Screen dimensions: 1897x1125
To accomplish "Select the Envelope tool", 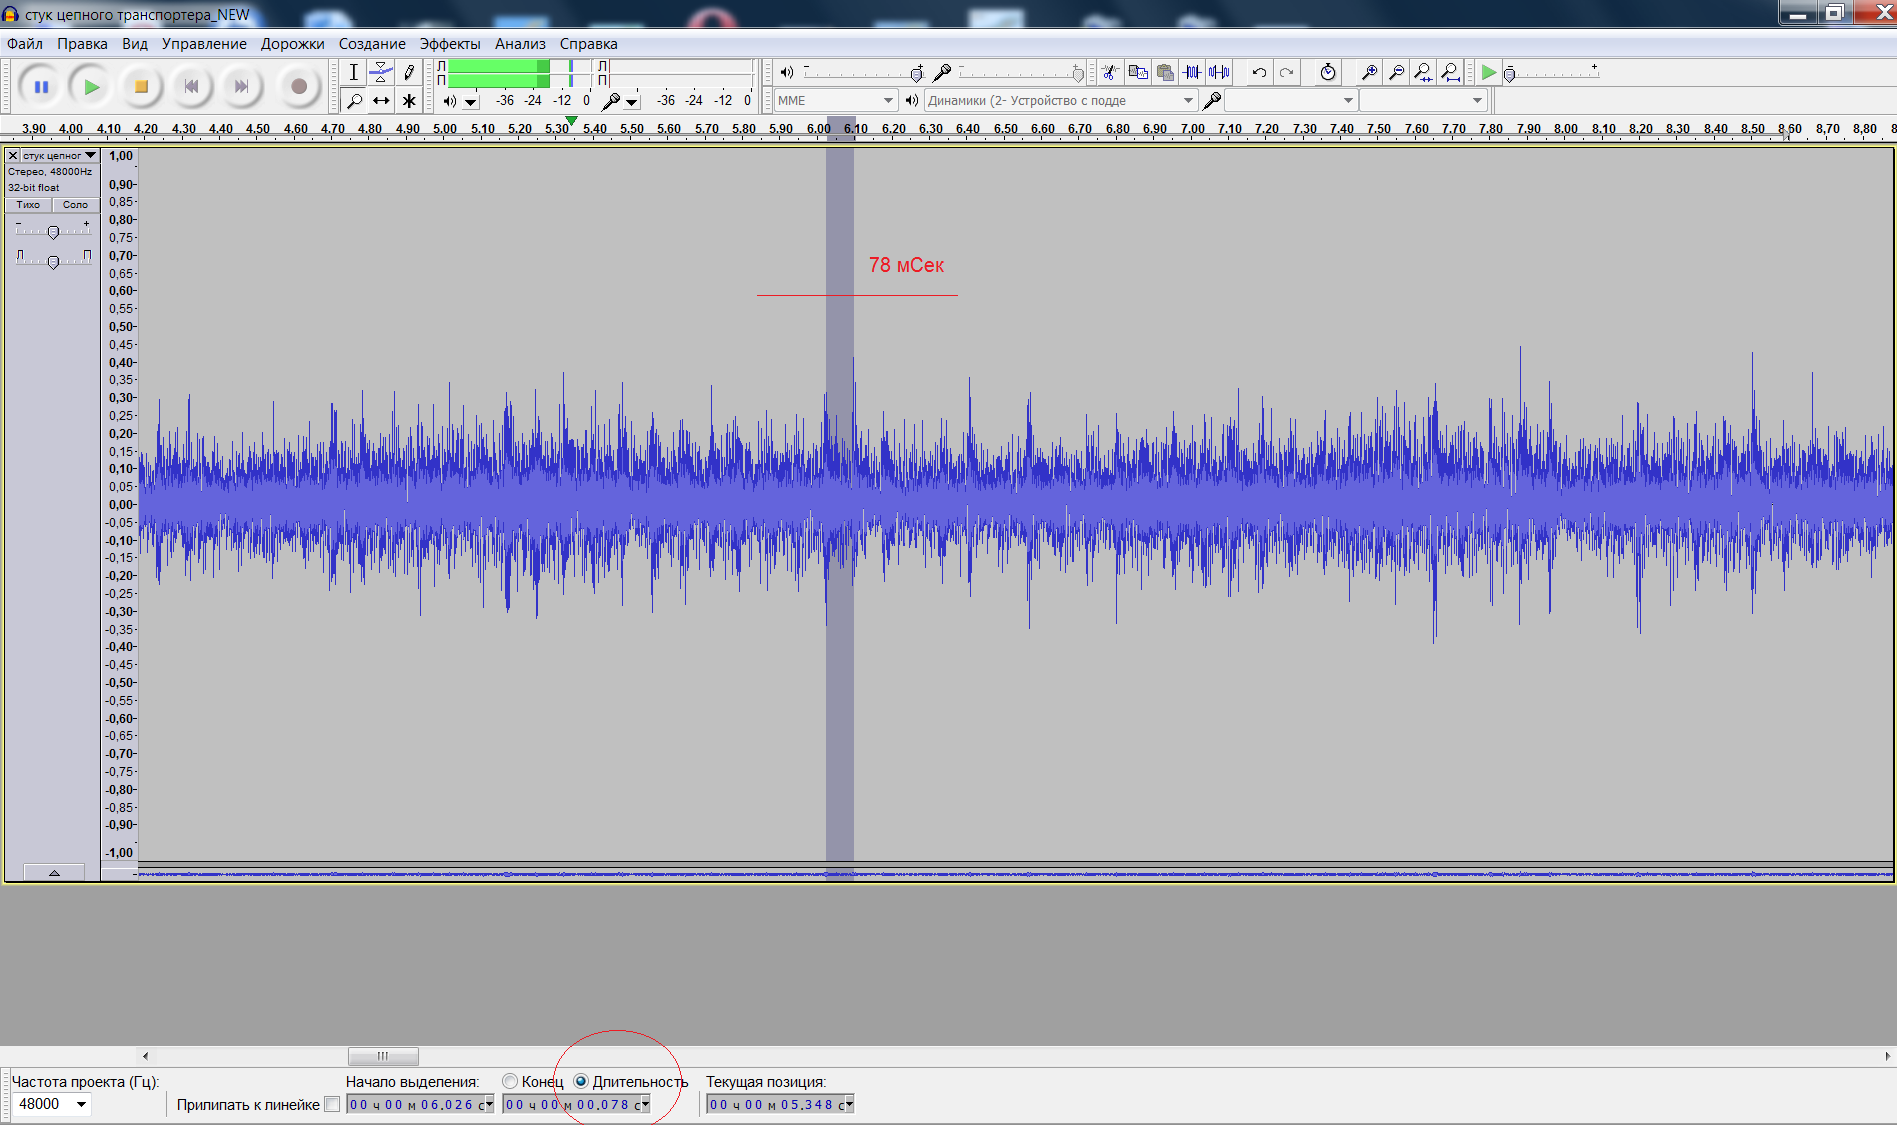I will pos(381,72).
